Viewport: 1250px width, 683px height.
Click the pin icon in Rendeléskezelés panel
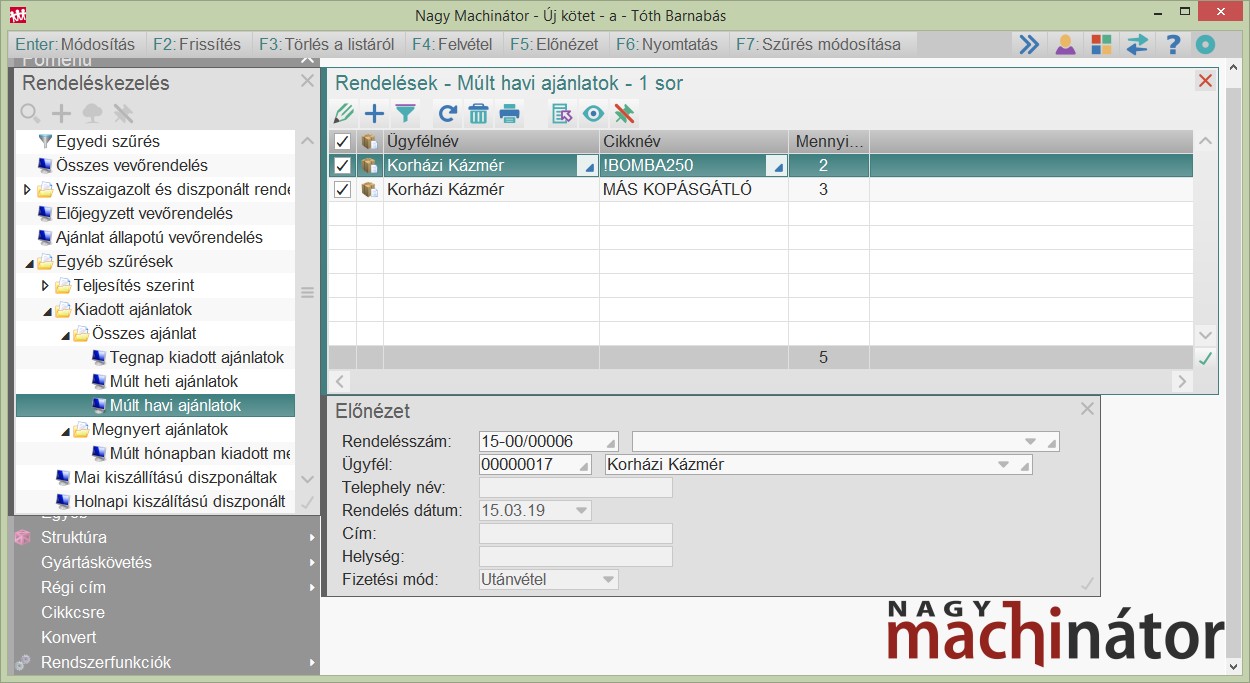[123, 113]
